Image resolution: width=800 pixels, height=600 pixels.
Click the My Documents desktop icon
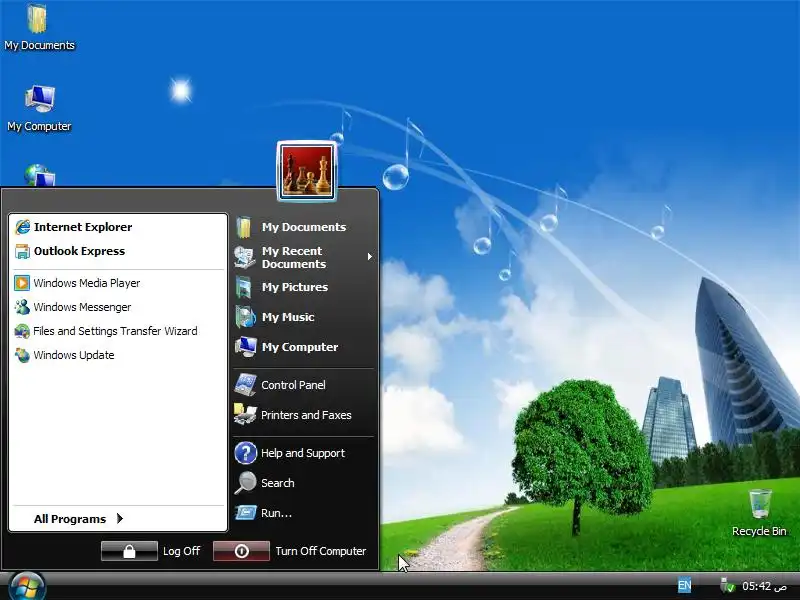[37, 19]
